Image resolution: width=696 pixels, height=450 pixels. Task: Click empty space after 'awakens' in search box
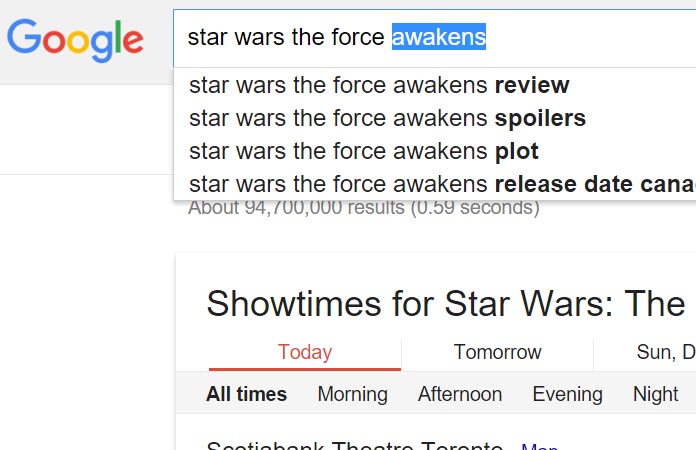590,38
